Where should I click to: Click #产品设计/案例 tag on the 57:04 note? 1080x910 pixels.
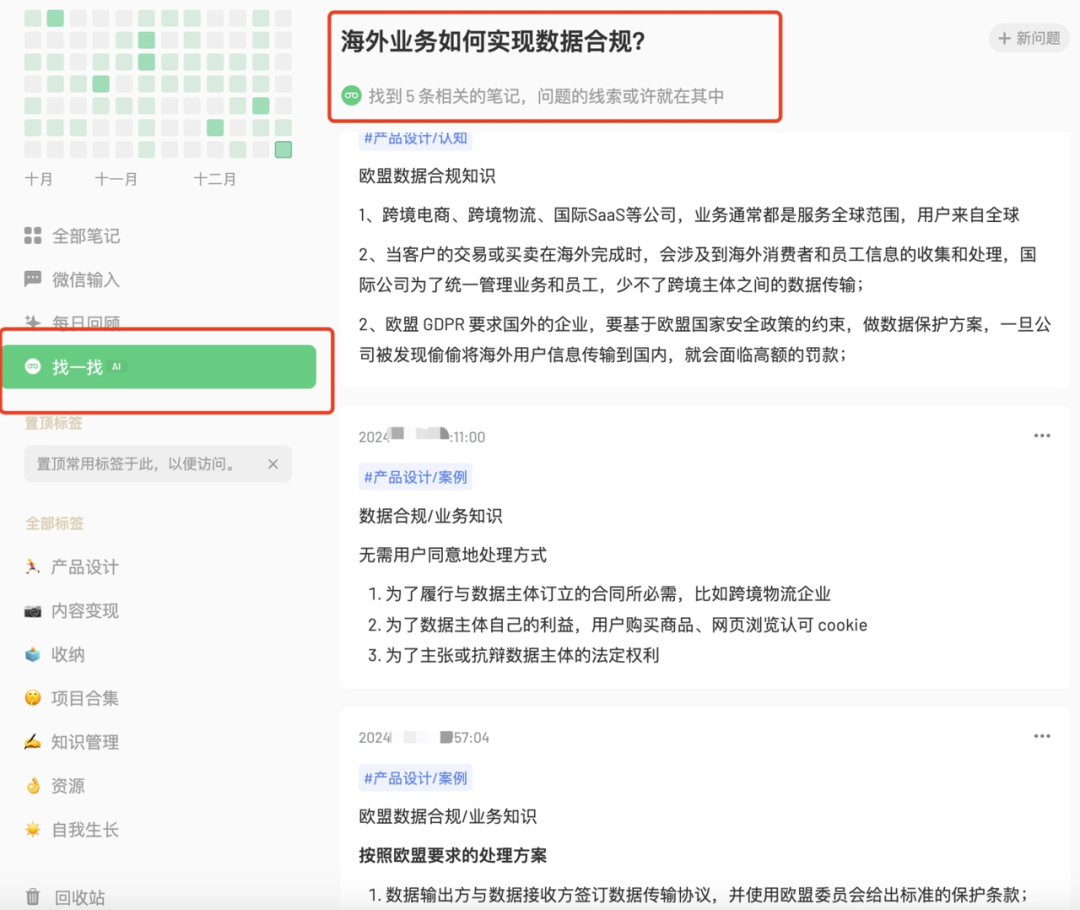tap(415, 778)
